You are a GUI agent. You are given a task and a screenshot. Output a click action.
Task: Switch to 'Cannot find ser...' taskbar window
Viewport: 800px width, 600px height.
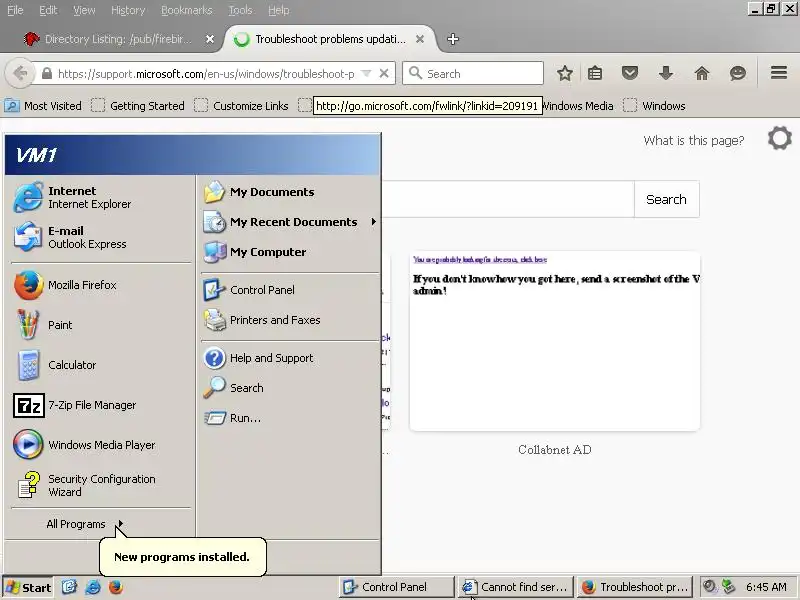coord(516,587)
